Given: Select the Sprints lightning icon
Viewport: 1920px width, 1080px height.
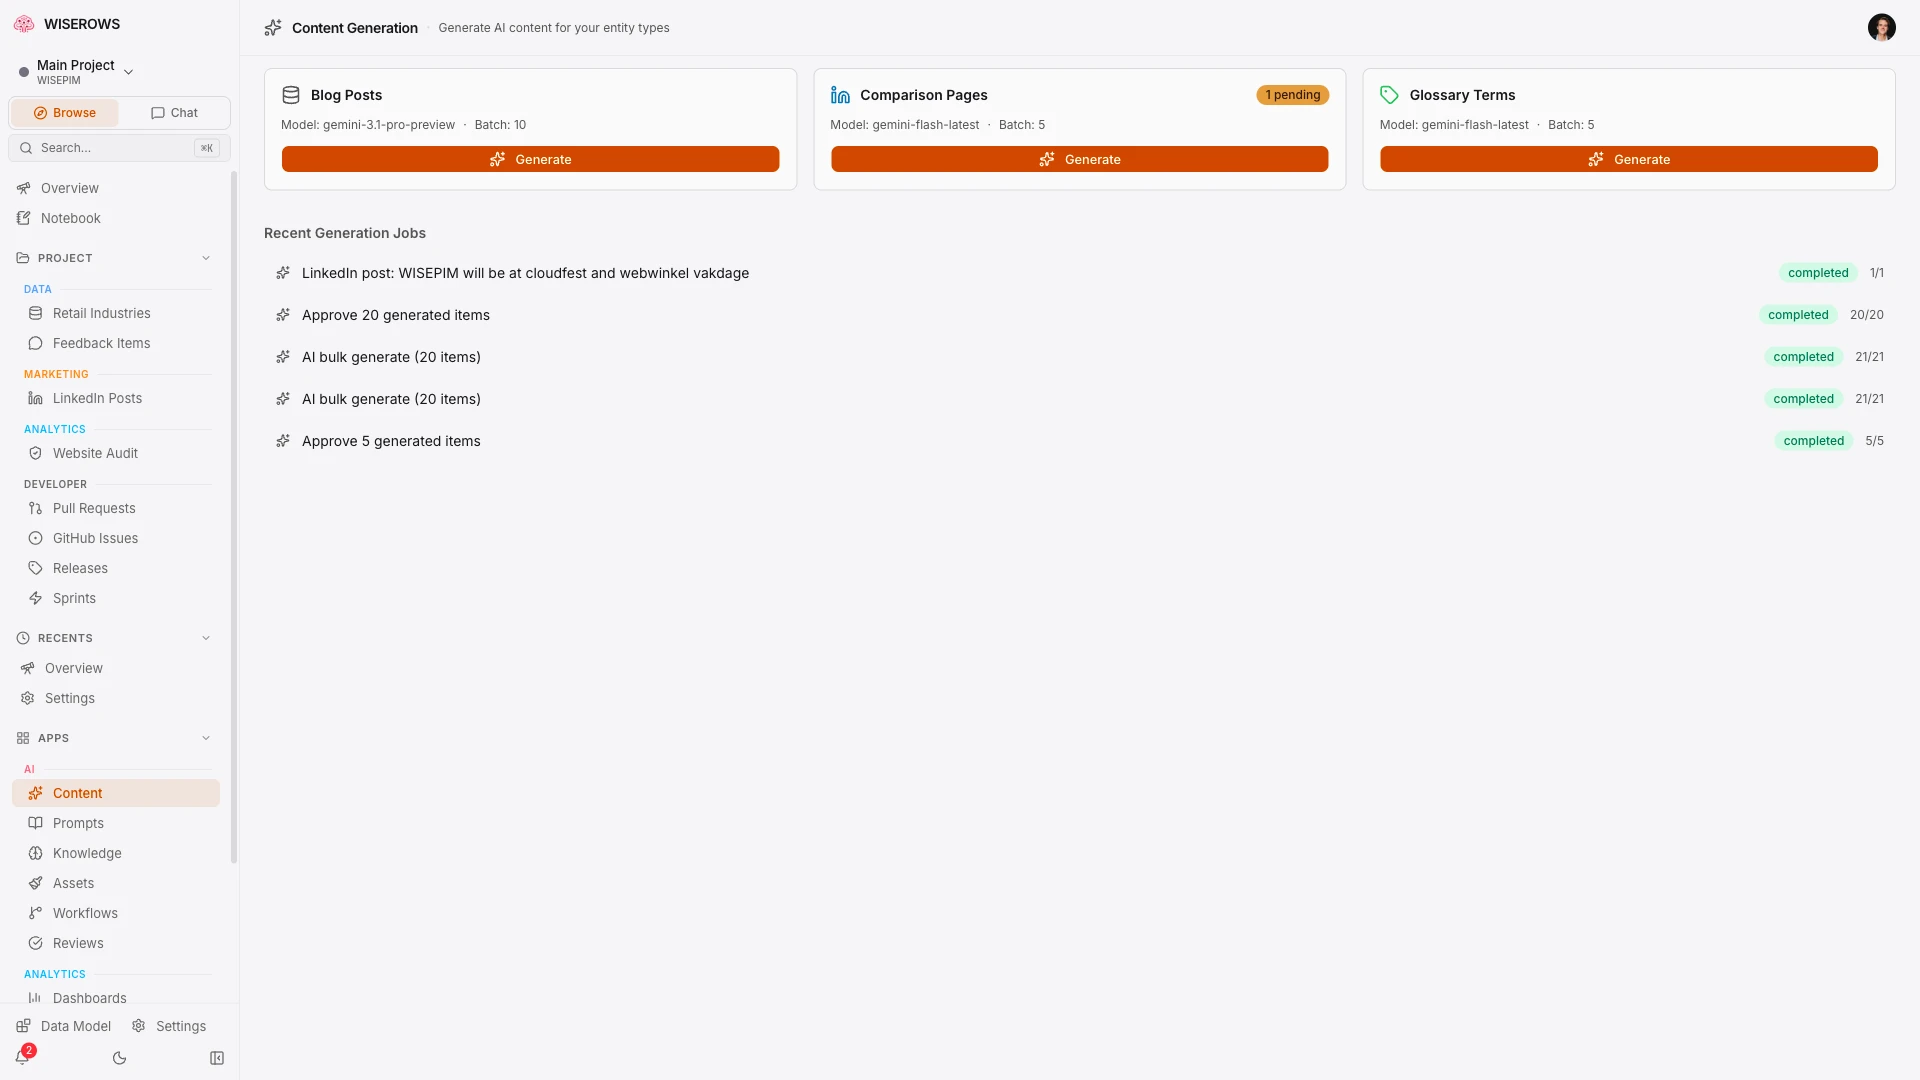Looking at the screenshot, I should coord(36,598).
